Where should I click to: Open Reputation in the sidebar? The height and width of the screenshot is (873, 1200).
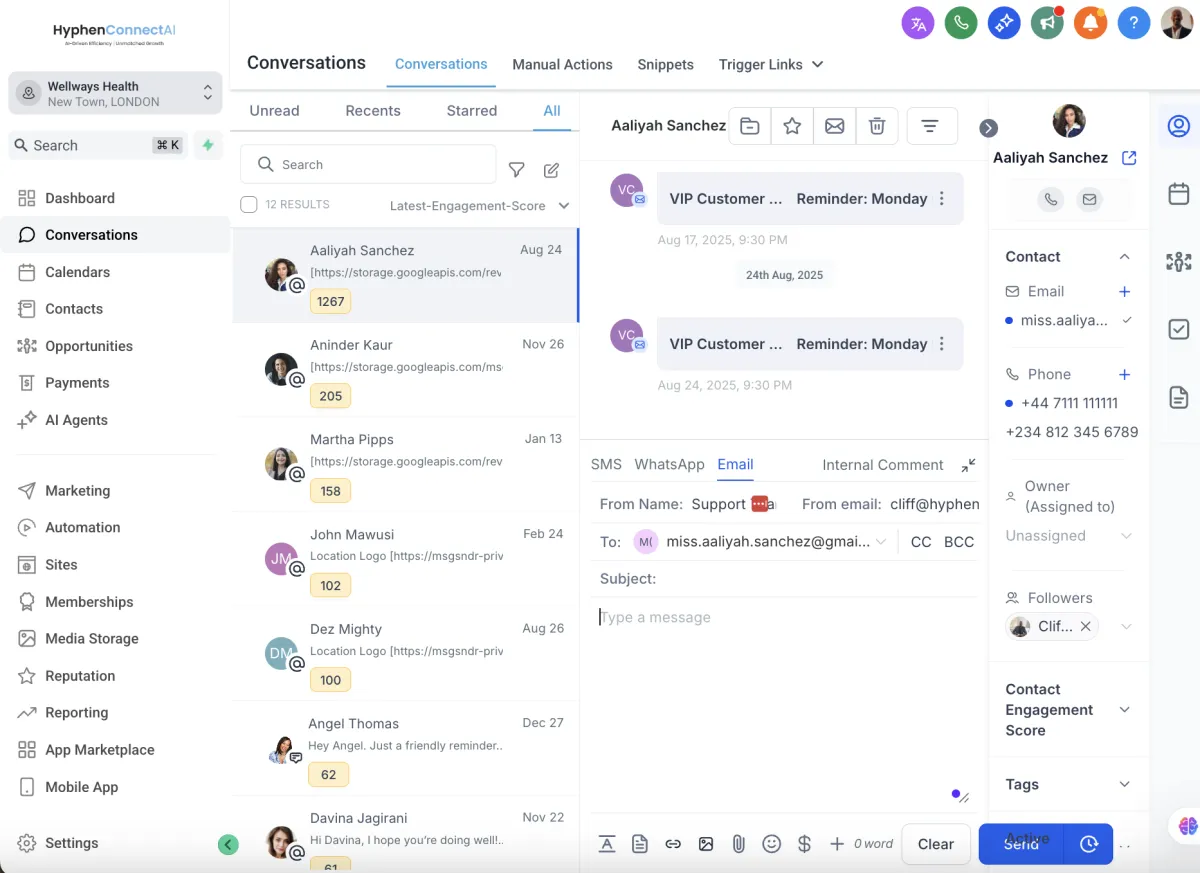pos(80,676)
